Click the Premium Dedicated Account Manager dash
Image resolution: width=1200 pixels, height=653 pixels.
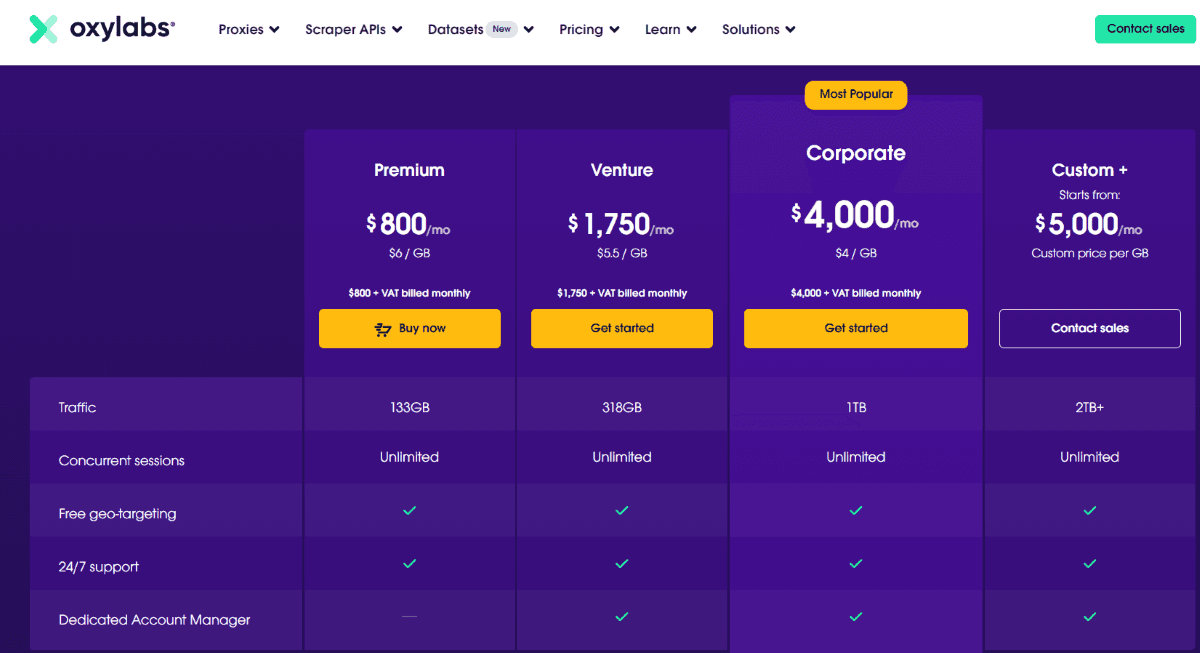coord(409,617)
